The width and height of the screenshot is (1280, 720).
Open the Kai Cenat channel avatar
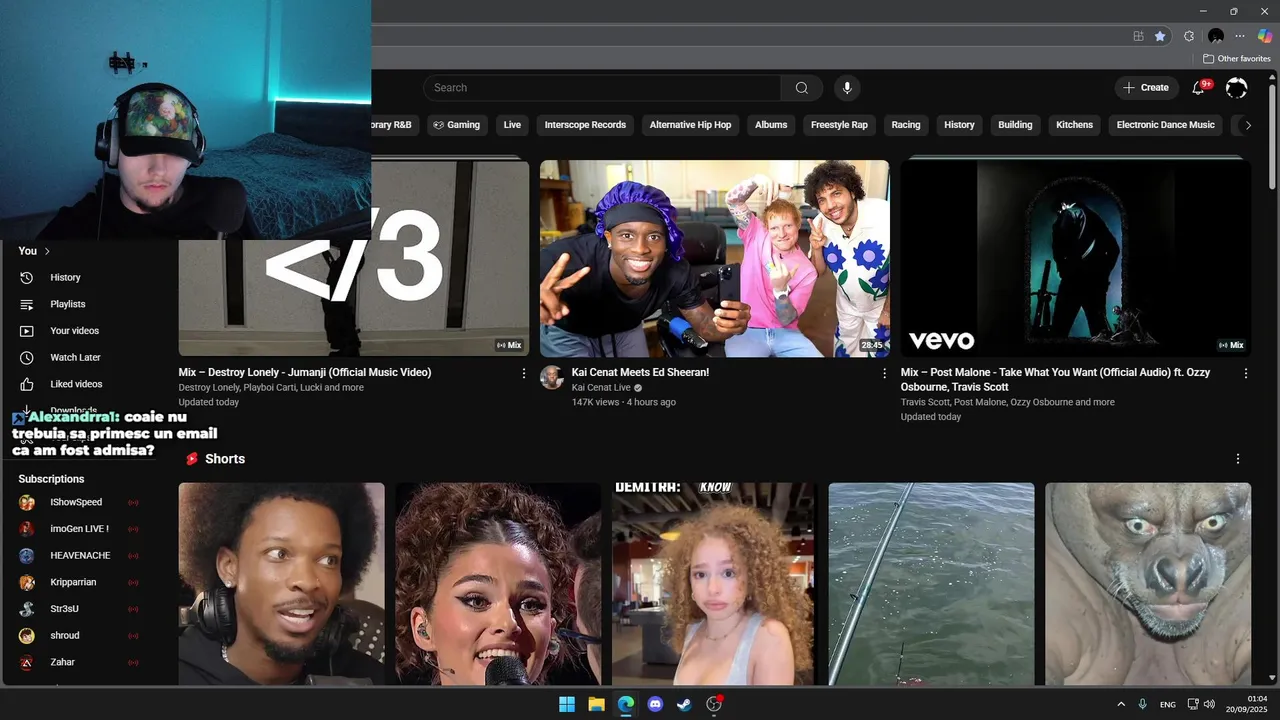[551, 377]
